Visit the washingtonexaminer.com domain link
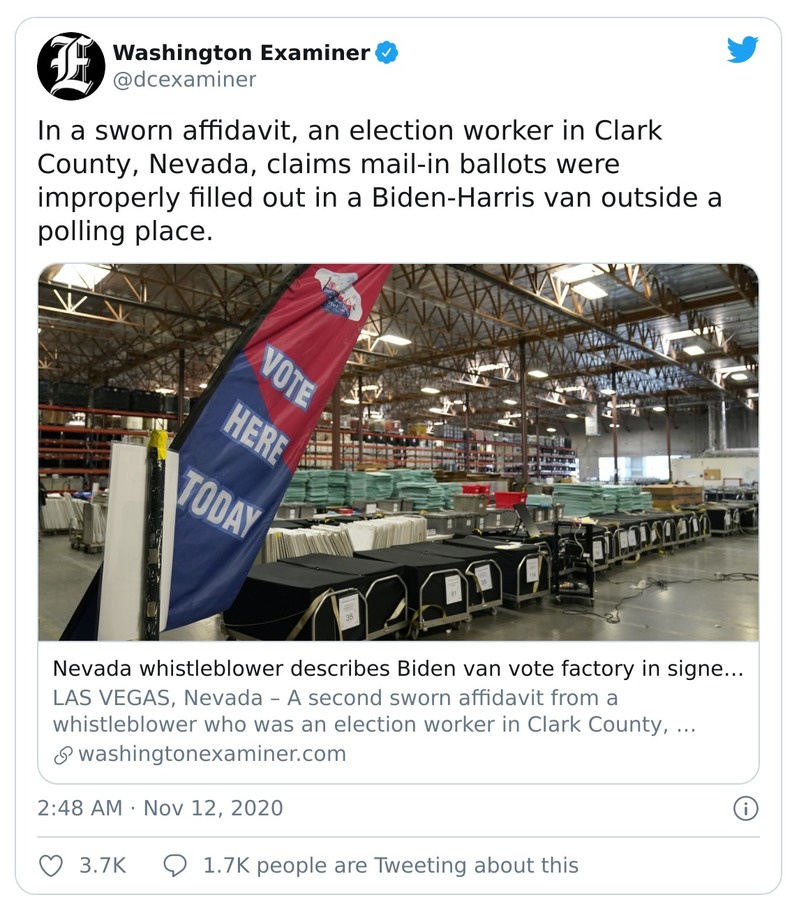 click(x=212, y=754)
